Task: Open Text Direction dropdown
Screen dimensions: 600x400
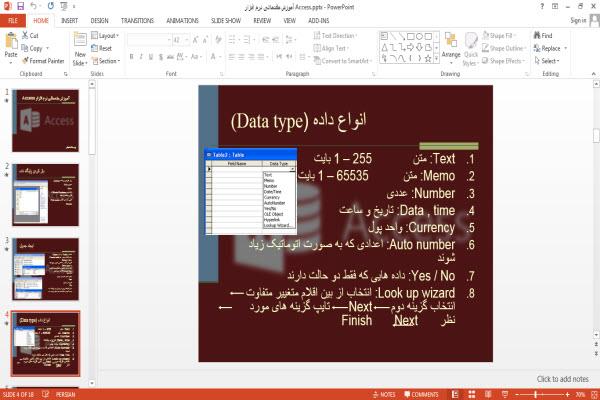Action: tap(335, 36)
